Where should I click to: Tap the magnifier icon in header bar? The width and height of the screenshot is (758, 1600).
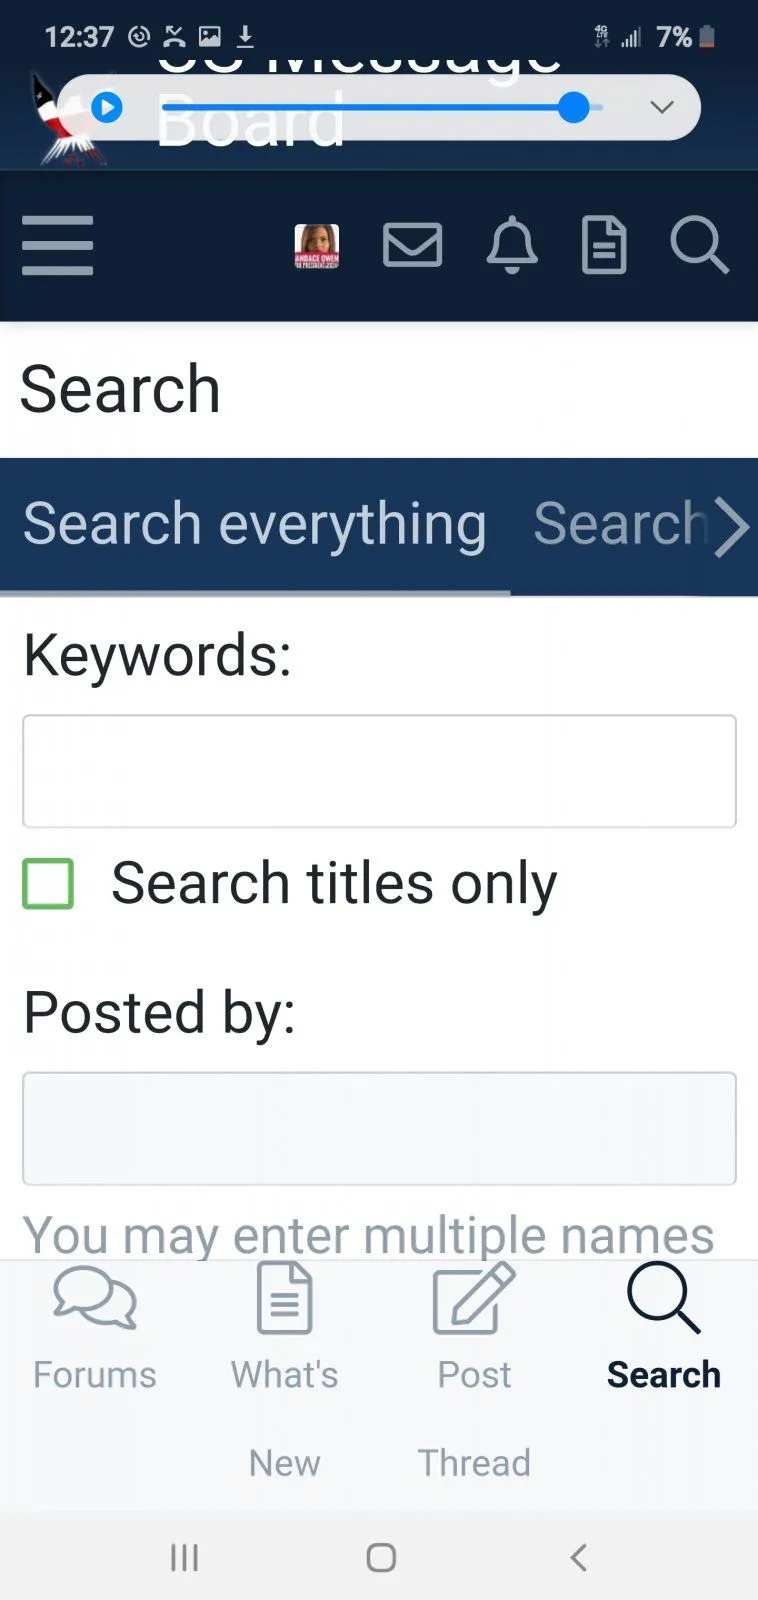click(698, 245)
